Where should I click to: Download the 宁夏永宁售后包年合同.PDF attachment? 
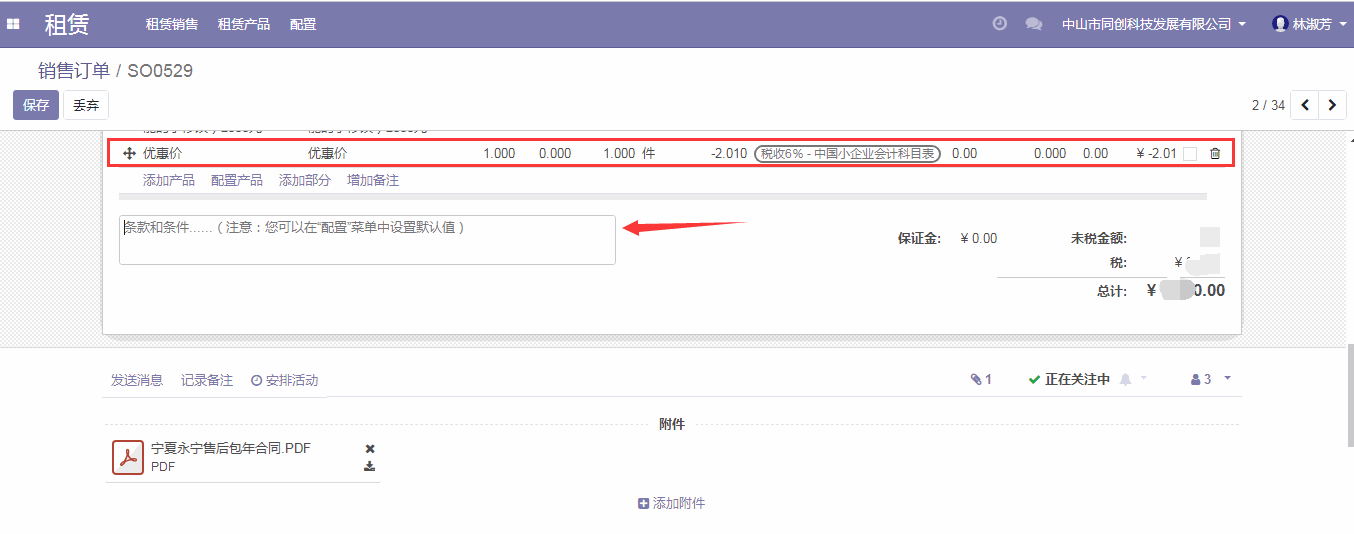click(x=370, y=466)
